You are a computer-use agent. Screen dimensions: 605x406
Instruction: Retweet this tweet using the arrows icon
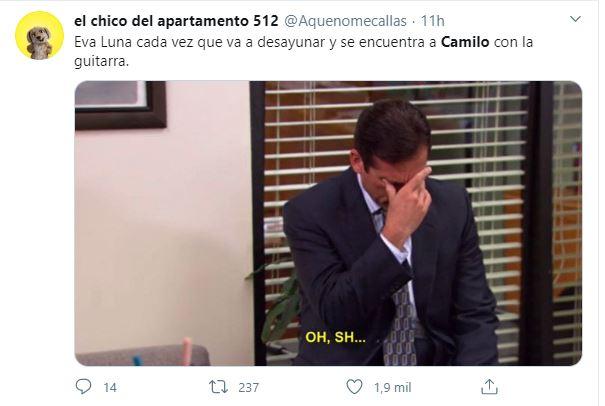[x=218, y=387]
